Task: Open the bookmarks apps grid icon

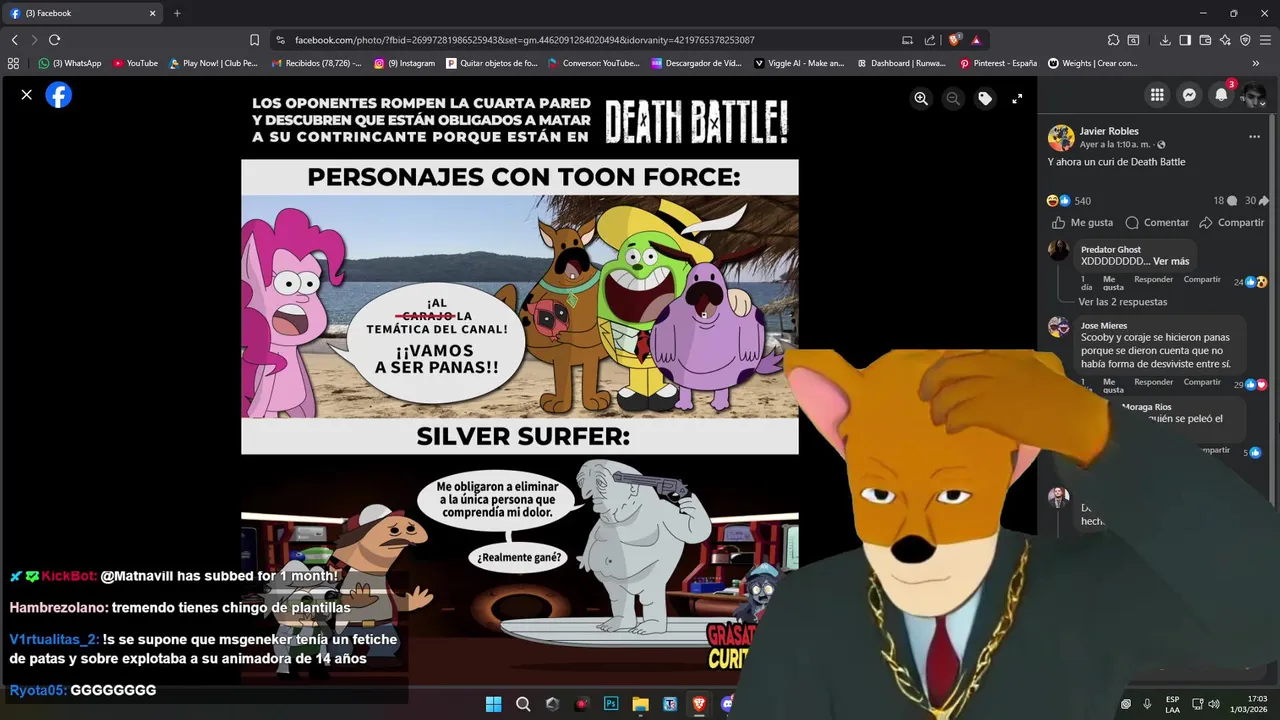Action: (13, 63)
